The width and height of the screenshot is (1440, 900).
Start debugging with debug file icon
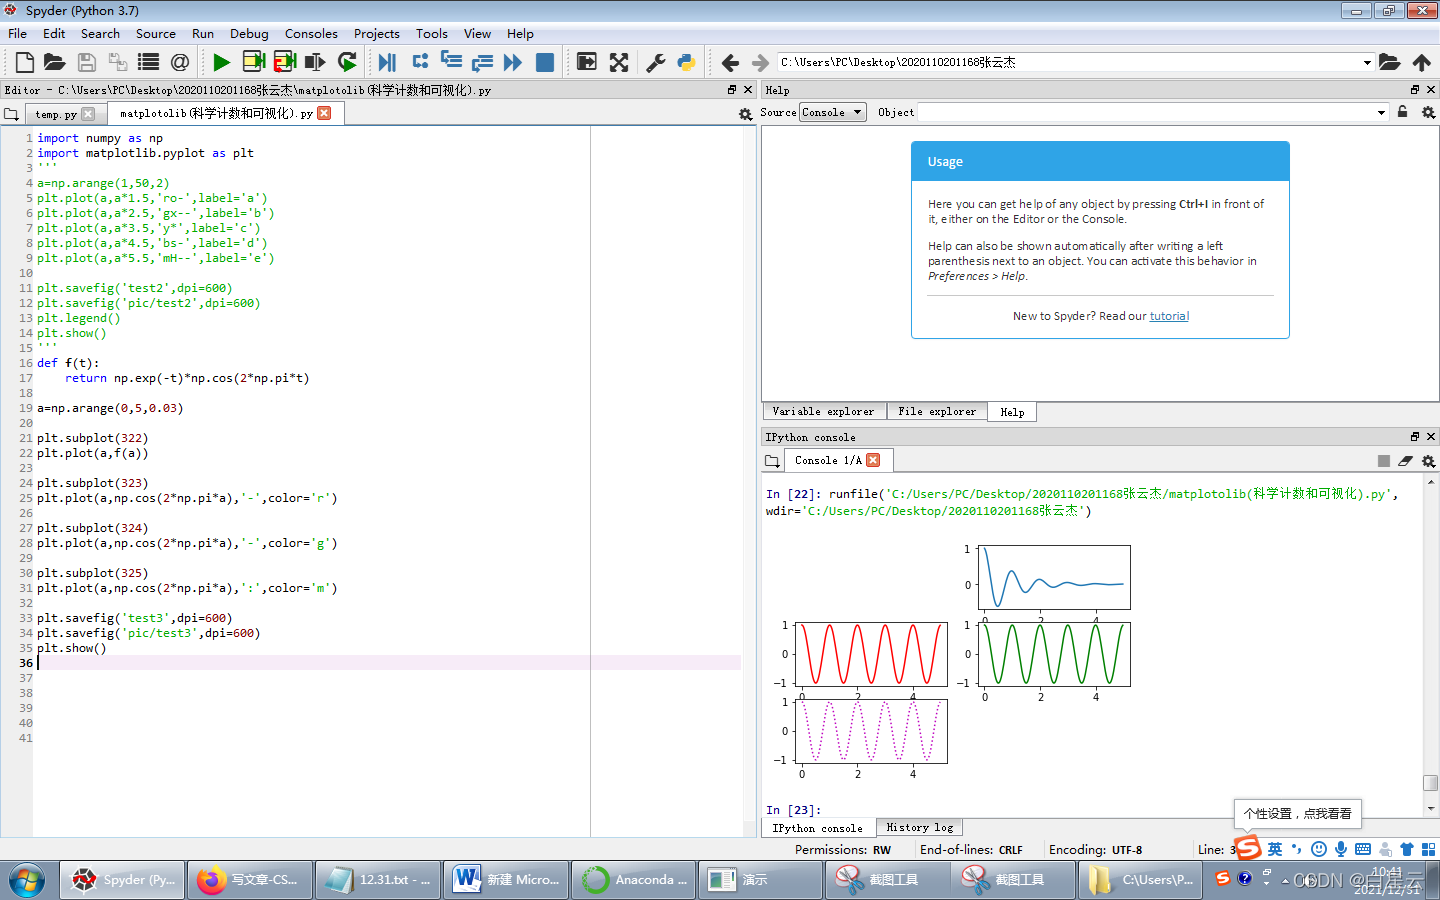[388, 62]
